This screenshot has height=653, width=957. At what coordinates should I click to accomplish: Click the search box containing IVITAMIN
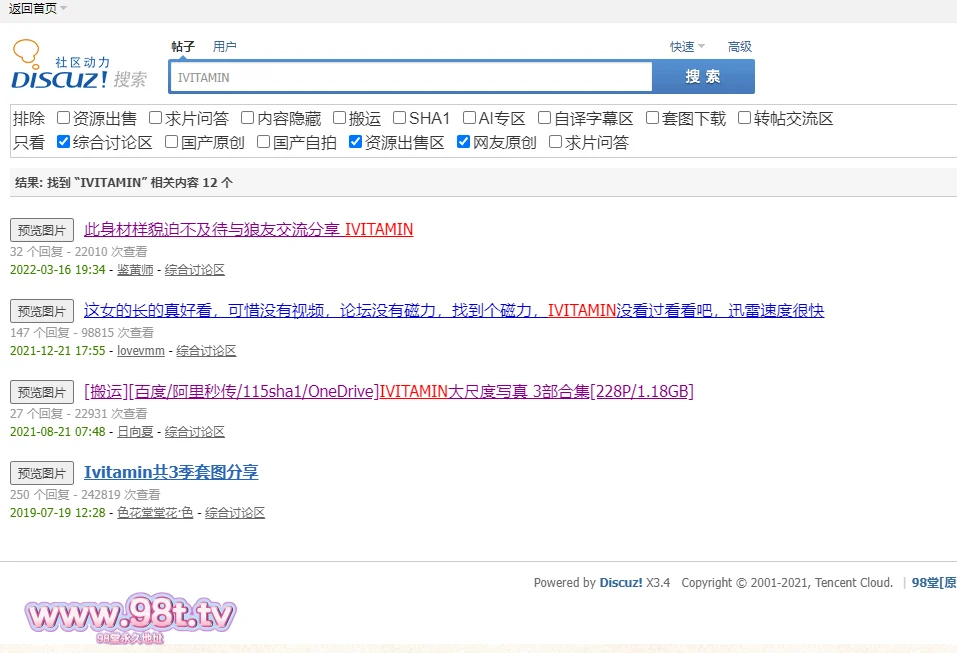(410, 77)
